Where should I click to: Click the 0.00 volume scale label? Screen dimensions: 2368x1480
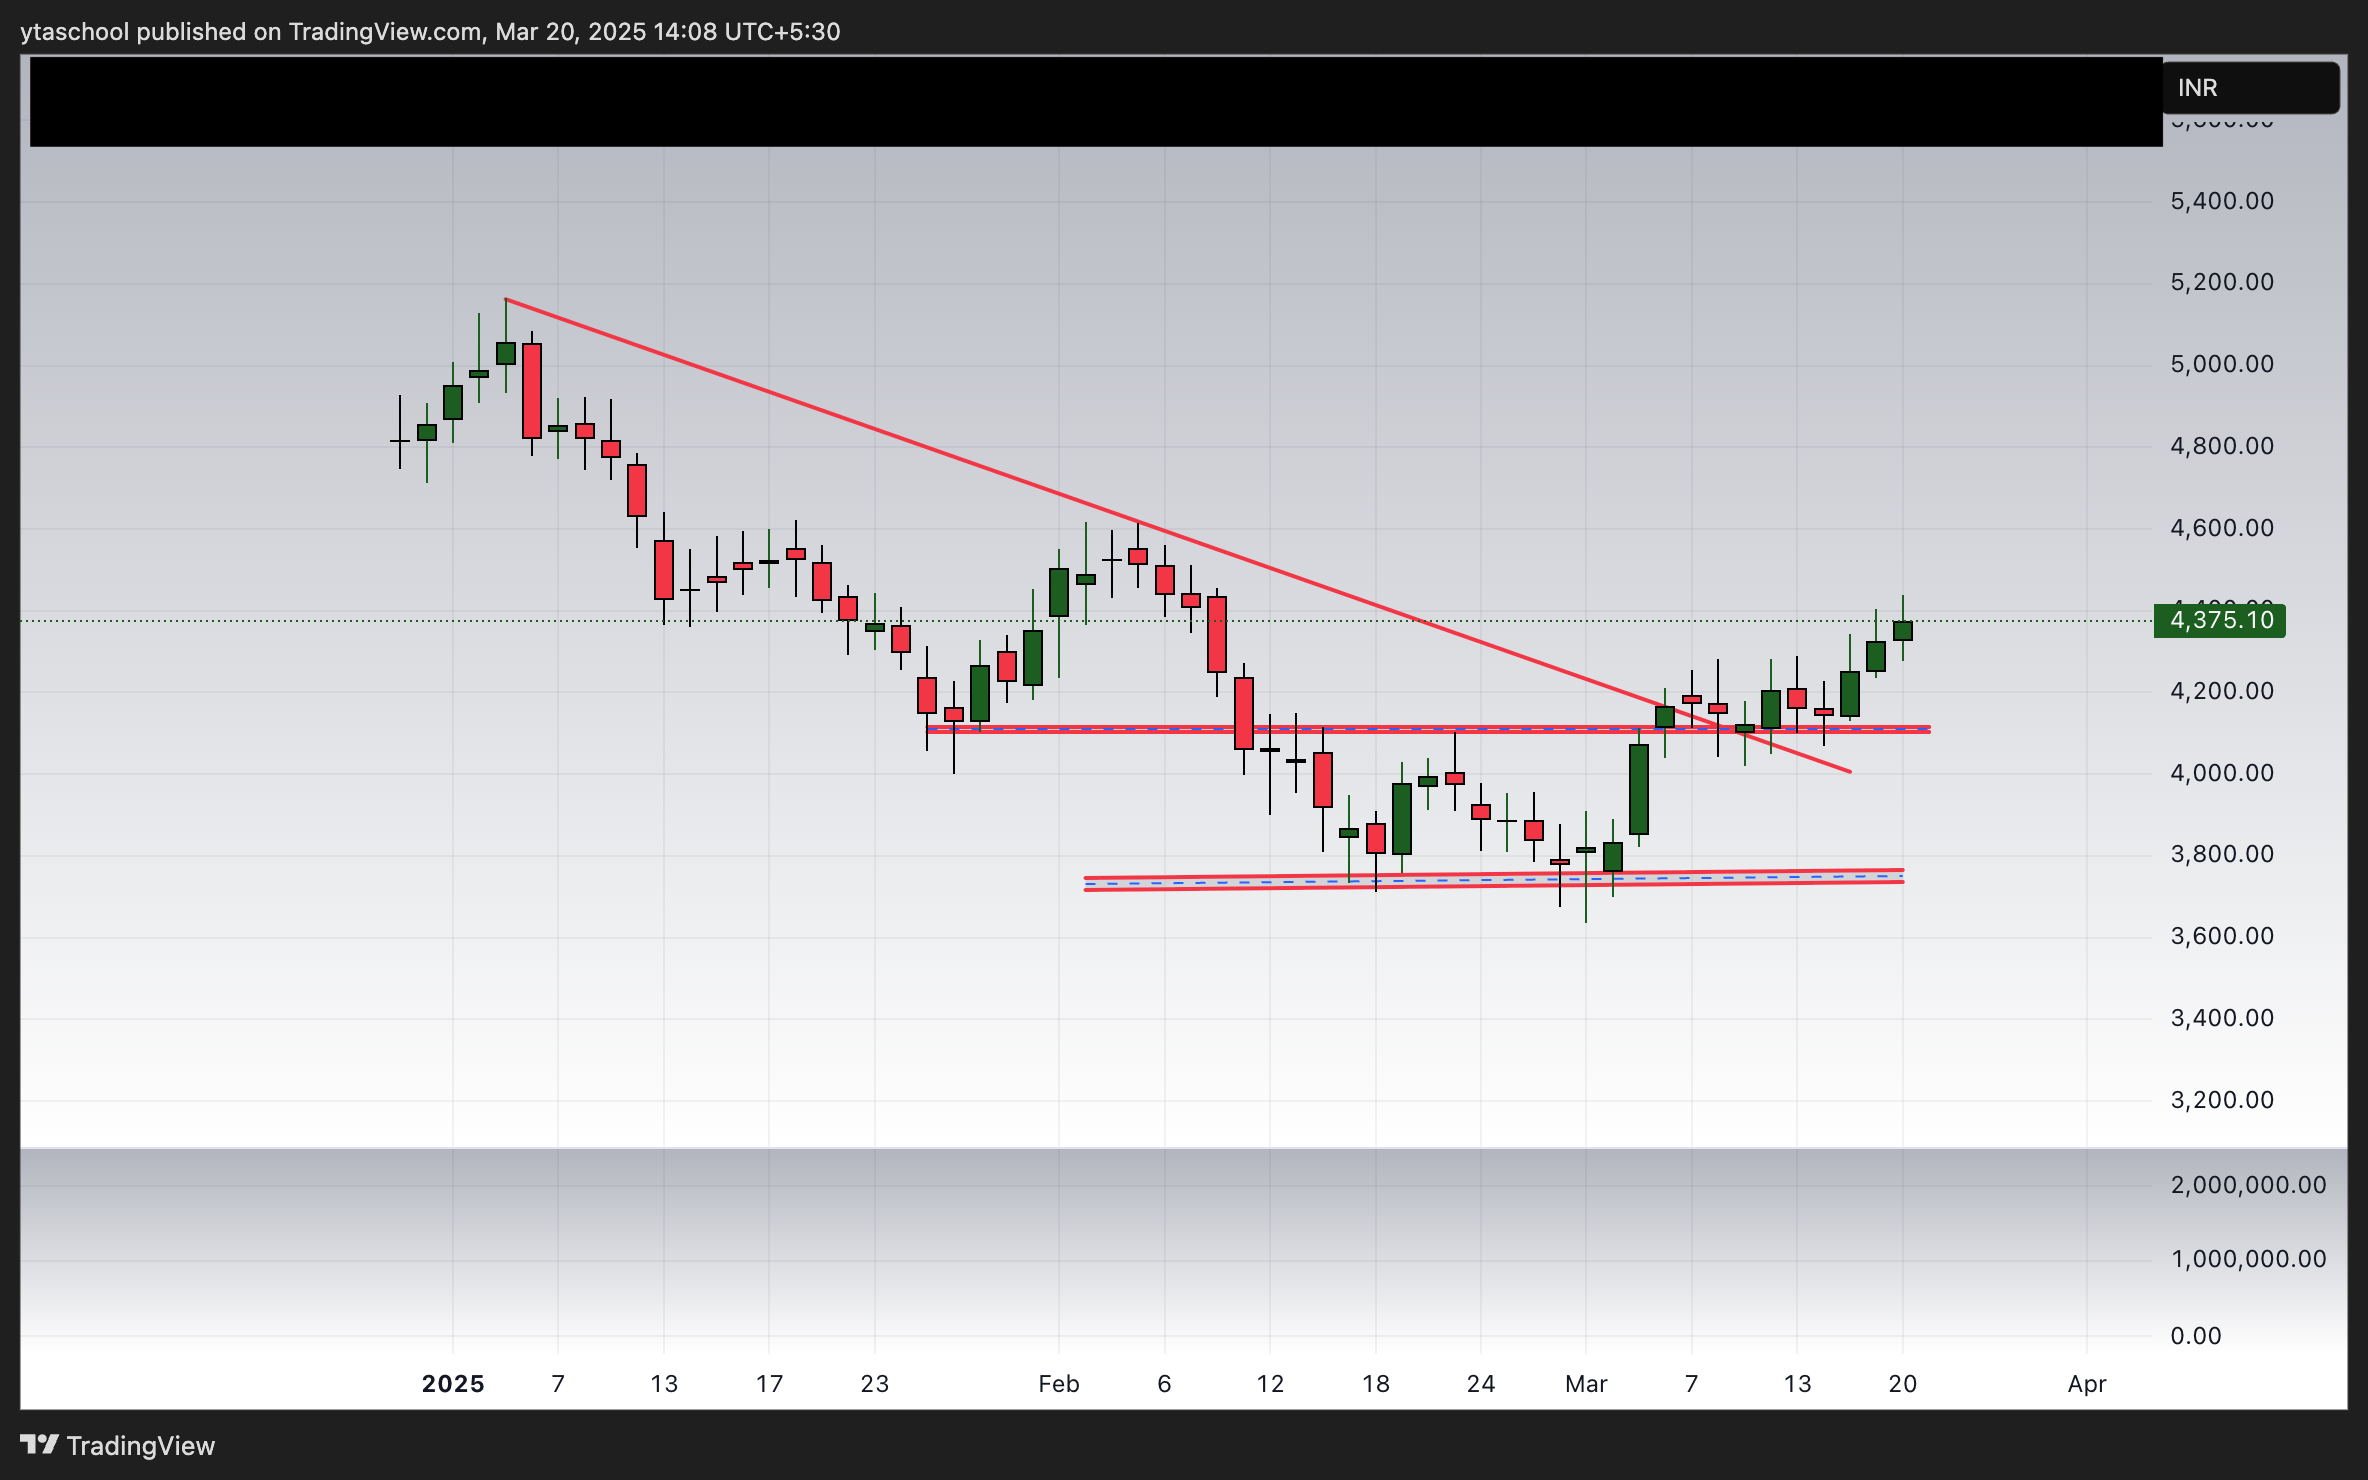click(x=2196, y=1336)
